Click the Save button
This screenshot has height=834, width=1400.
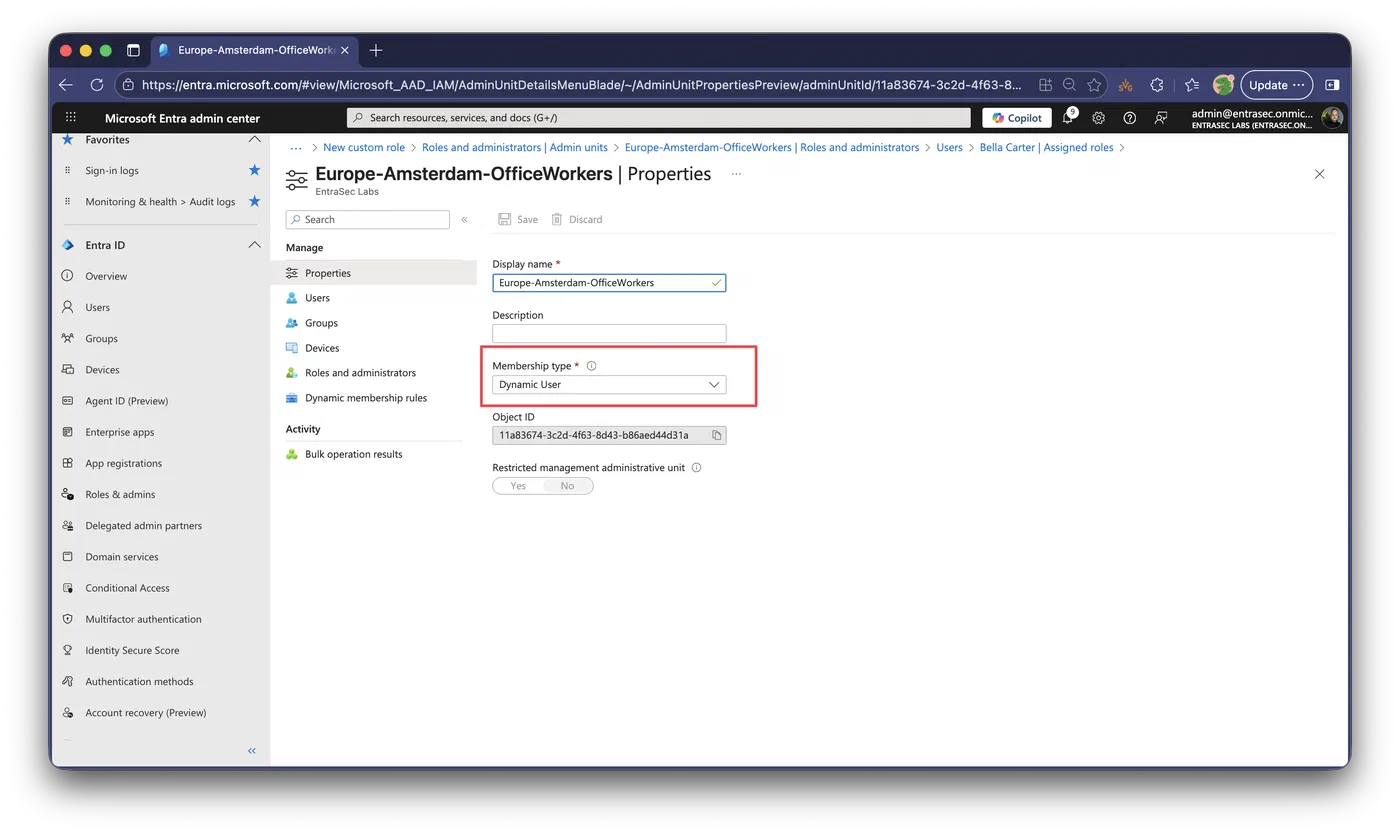[x=518, y=219]
